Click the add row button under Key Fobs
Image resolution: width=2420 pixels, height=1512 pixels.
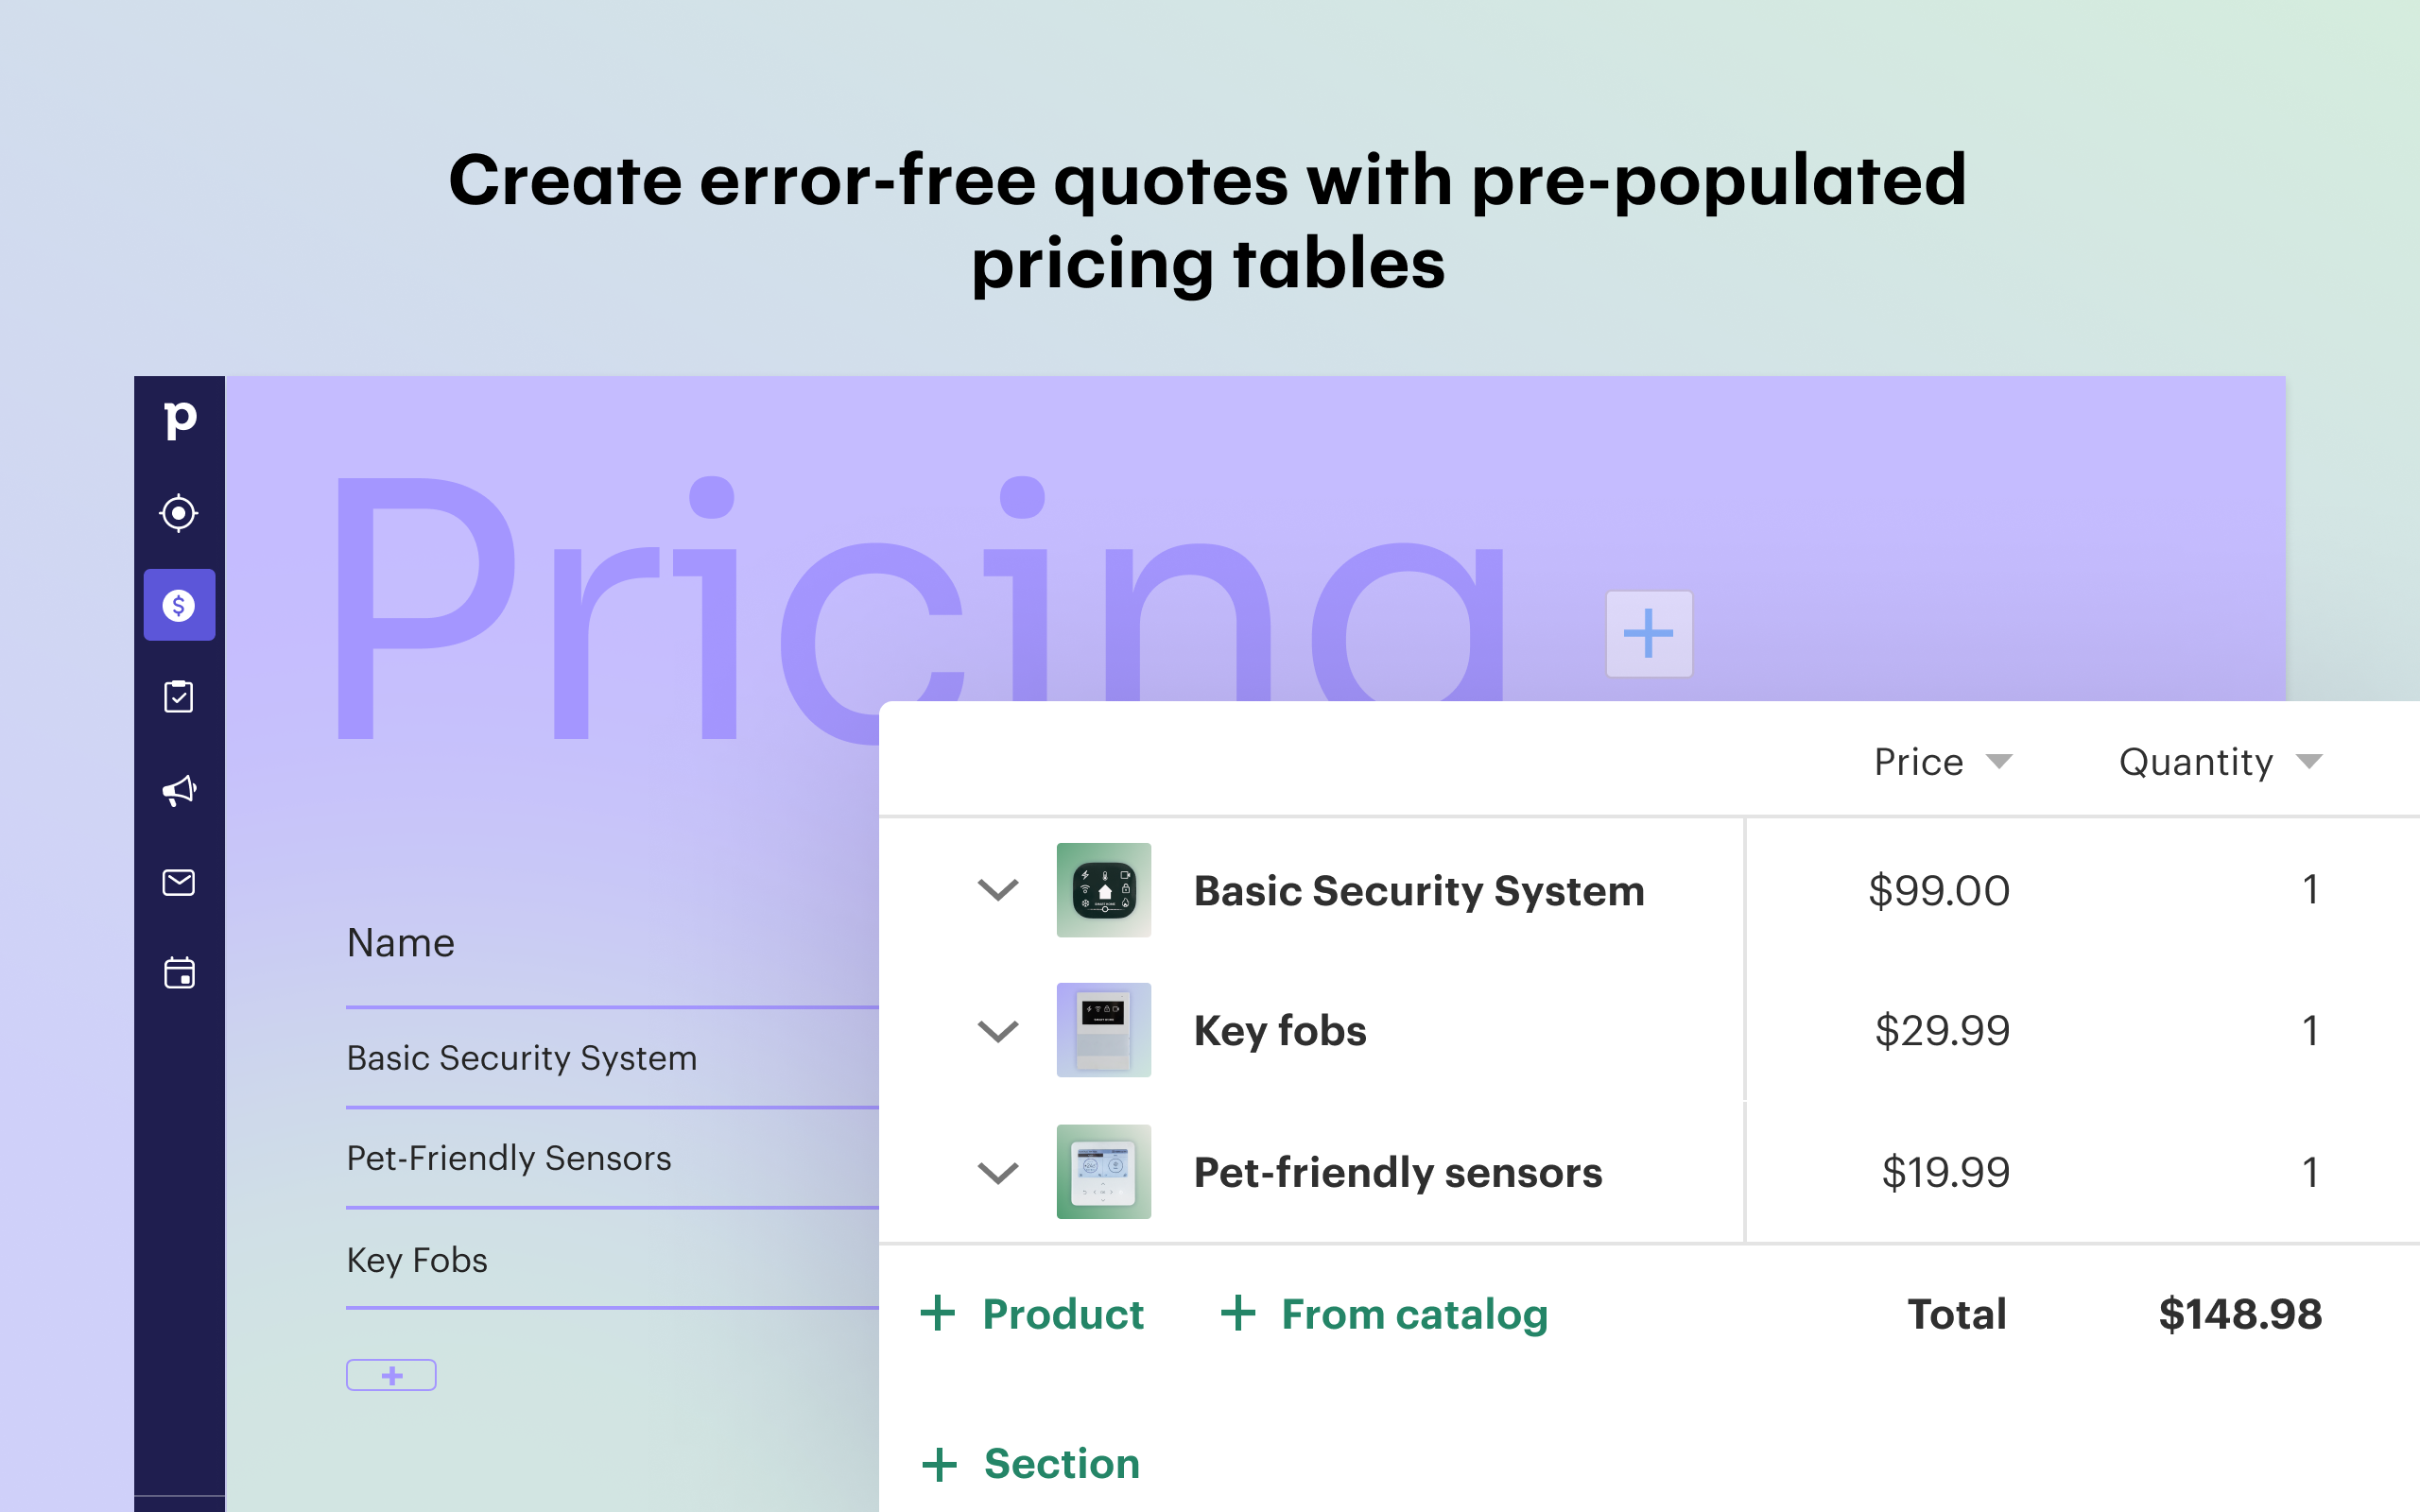(391, 1375)
